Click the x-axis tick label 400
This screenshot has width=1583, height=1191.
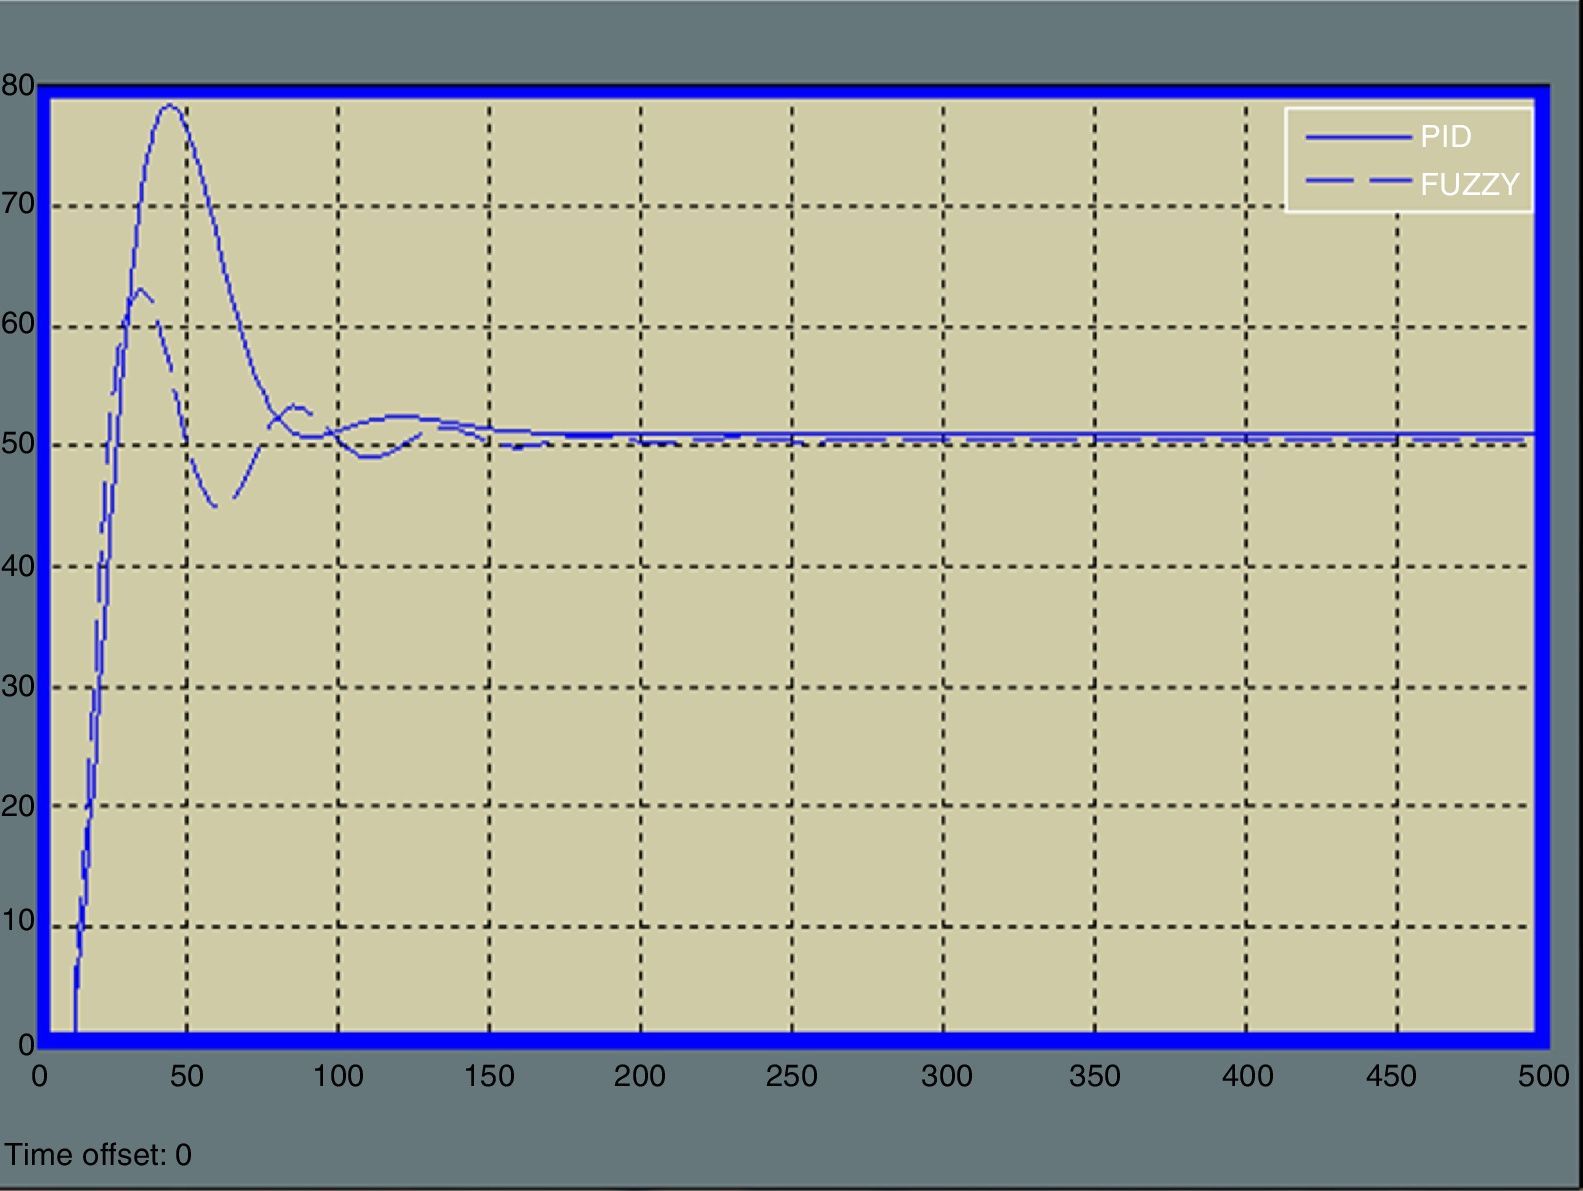pos(1247,1076)
